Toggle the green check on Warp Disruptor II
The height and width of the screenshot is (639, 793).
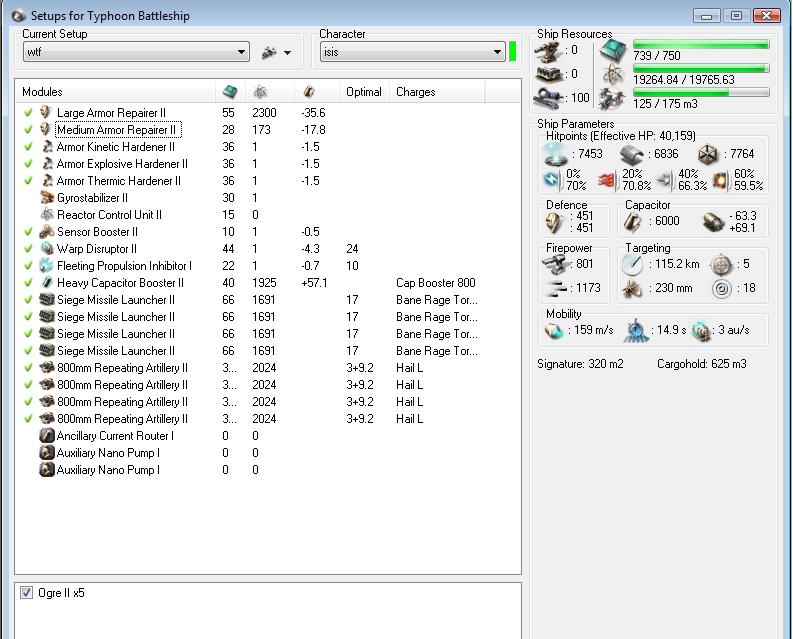tap(28, 248)
